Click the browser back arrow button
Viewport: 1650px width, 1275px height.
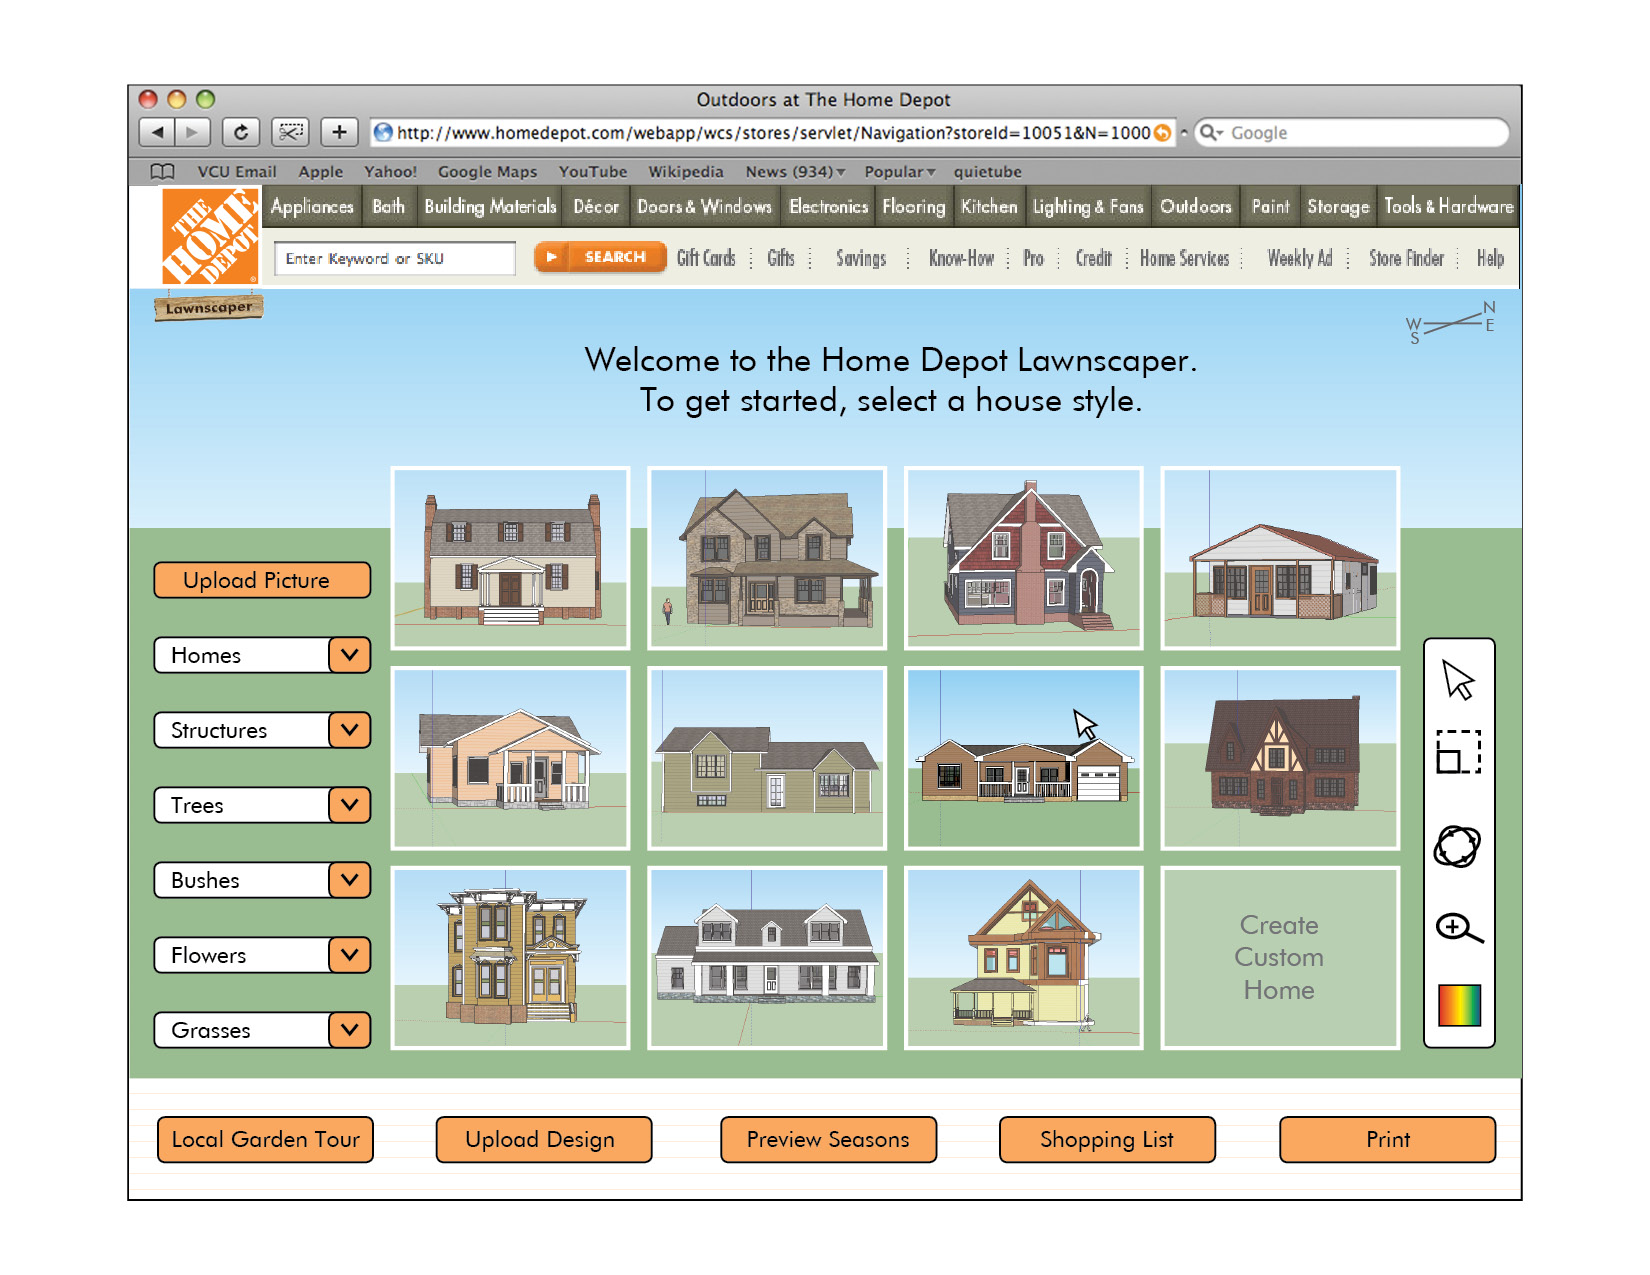coord(157,132)
